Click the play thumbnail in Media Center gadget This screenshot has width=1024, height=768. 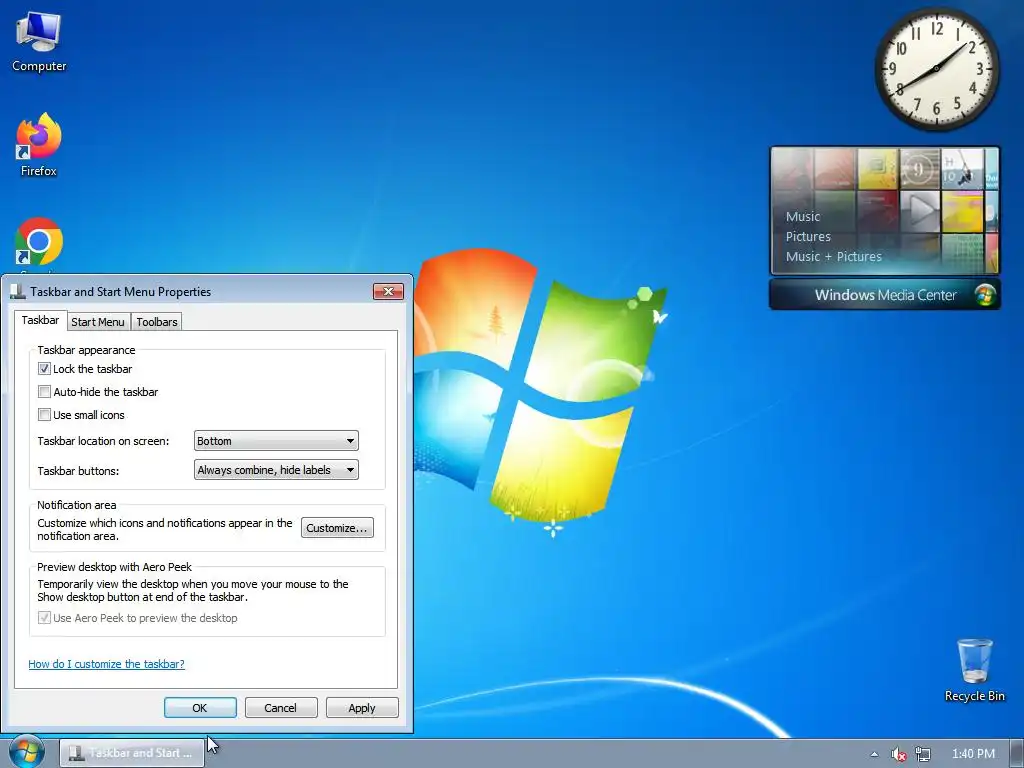coord(920,210)
